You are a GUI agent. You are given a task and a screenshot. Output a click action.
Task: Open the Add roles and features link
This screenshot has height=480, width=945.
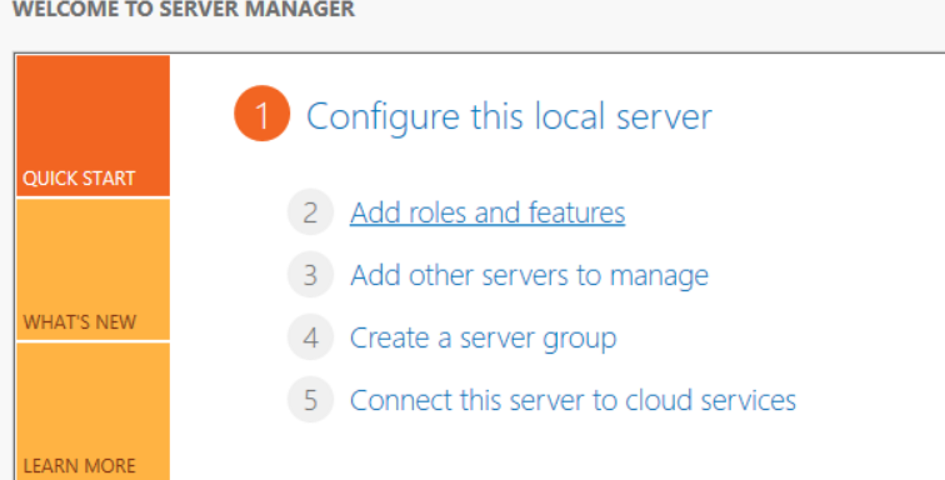point(487,213)
